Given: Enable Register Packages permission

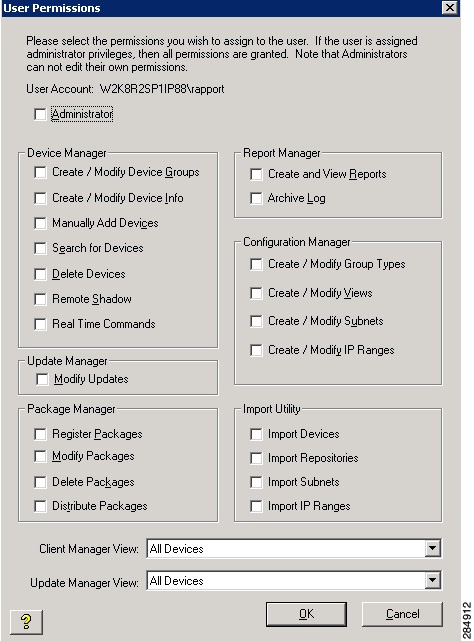Looking at the screenshot, I should [40, 434].
